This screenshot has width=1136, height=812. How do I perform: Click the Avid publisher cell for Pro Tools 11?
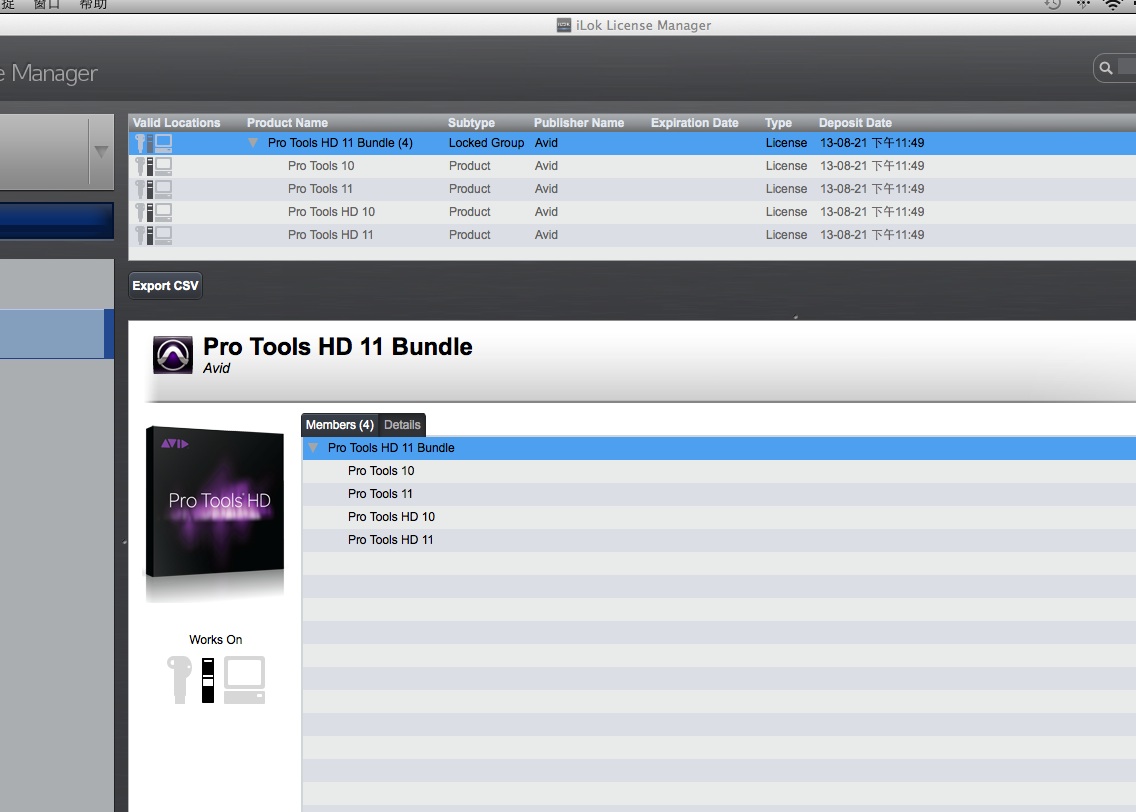pos(546,189)
